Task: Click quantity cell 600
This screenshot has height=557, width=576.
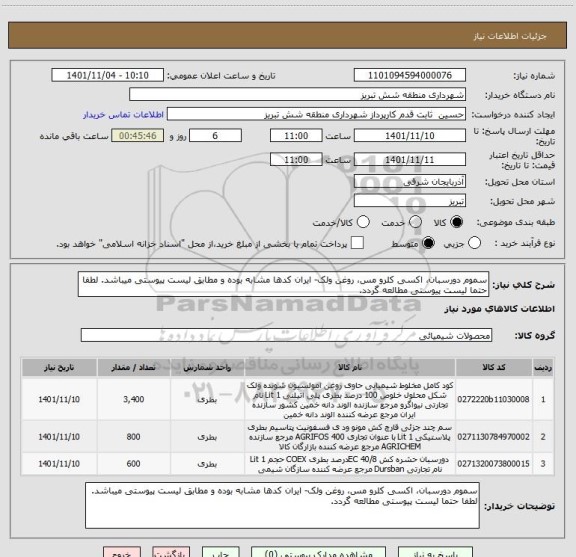Action: tap(133, 464)
